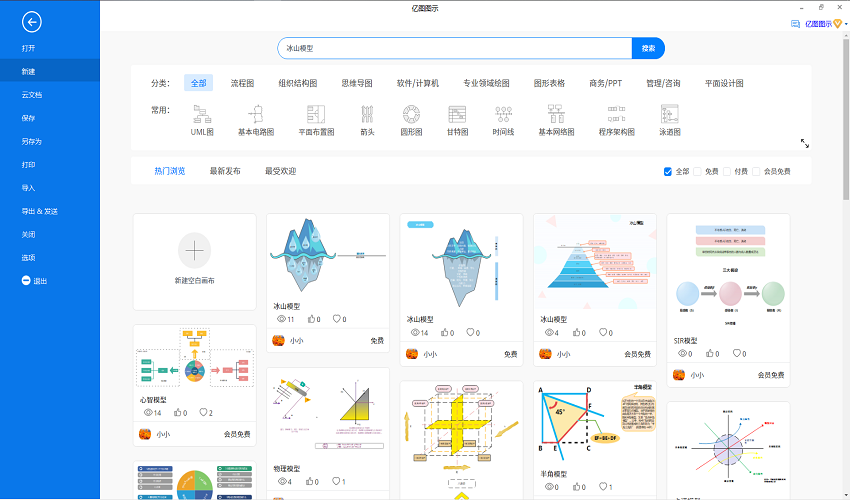Screen dimensions: 850x500
Task: Click the 搜索 button
Action: pos(648,48)
